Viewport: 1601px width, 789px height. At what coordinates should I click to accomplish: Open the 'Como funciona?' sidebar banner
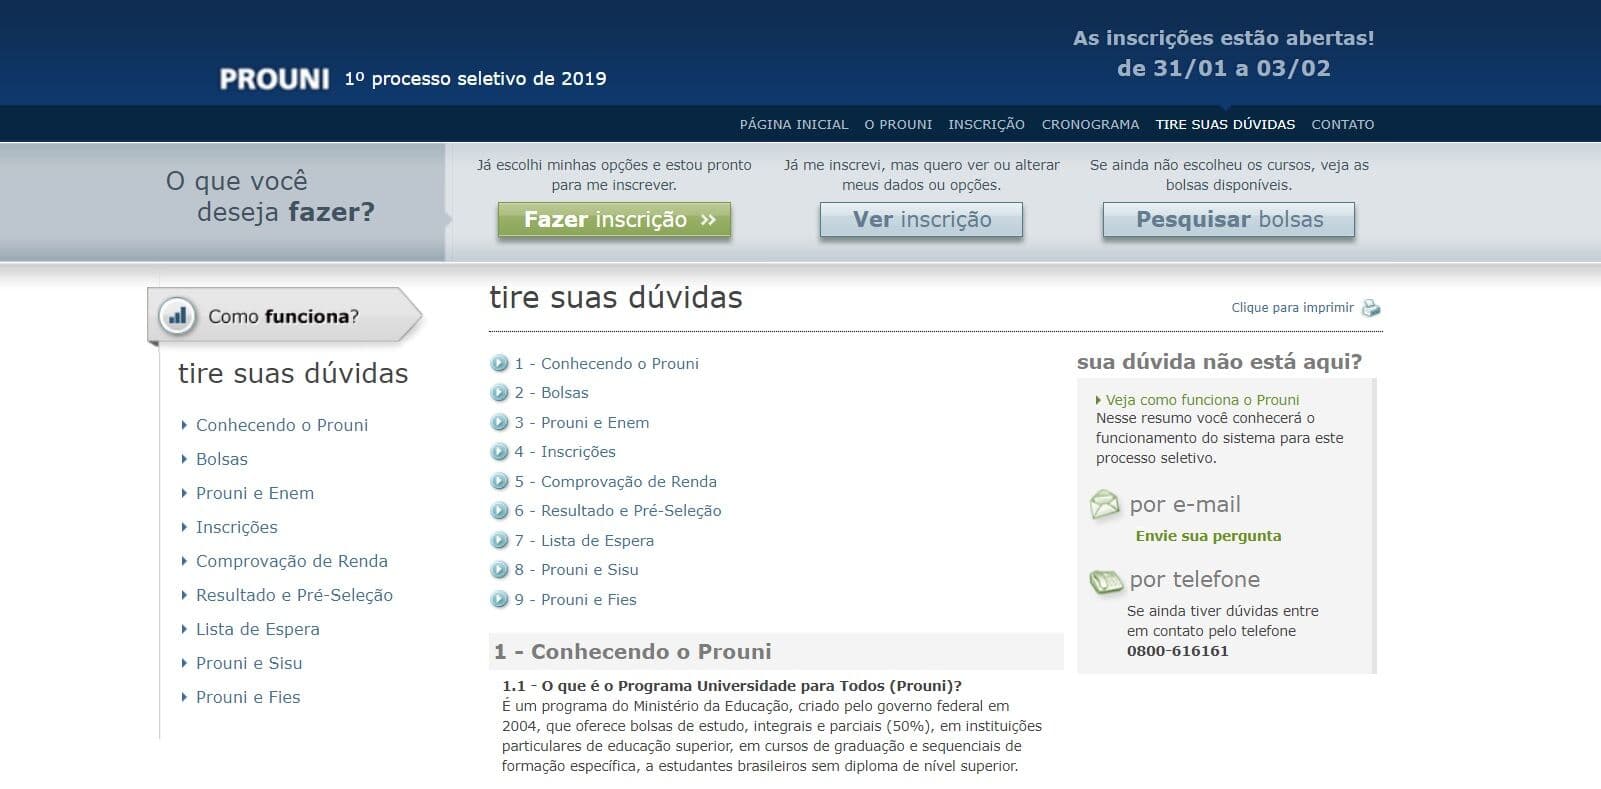coord(285,316)
